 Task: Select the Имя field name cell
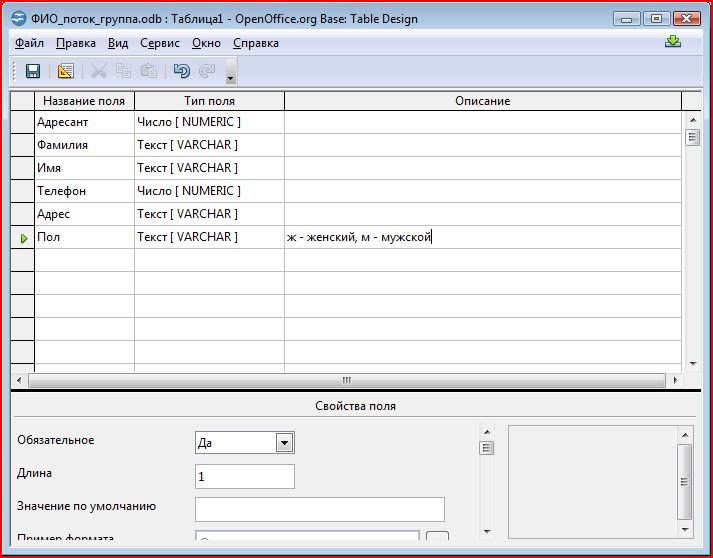click(85, 168)
